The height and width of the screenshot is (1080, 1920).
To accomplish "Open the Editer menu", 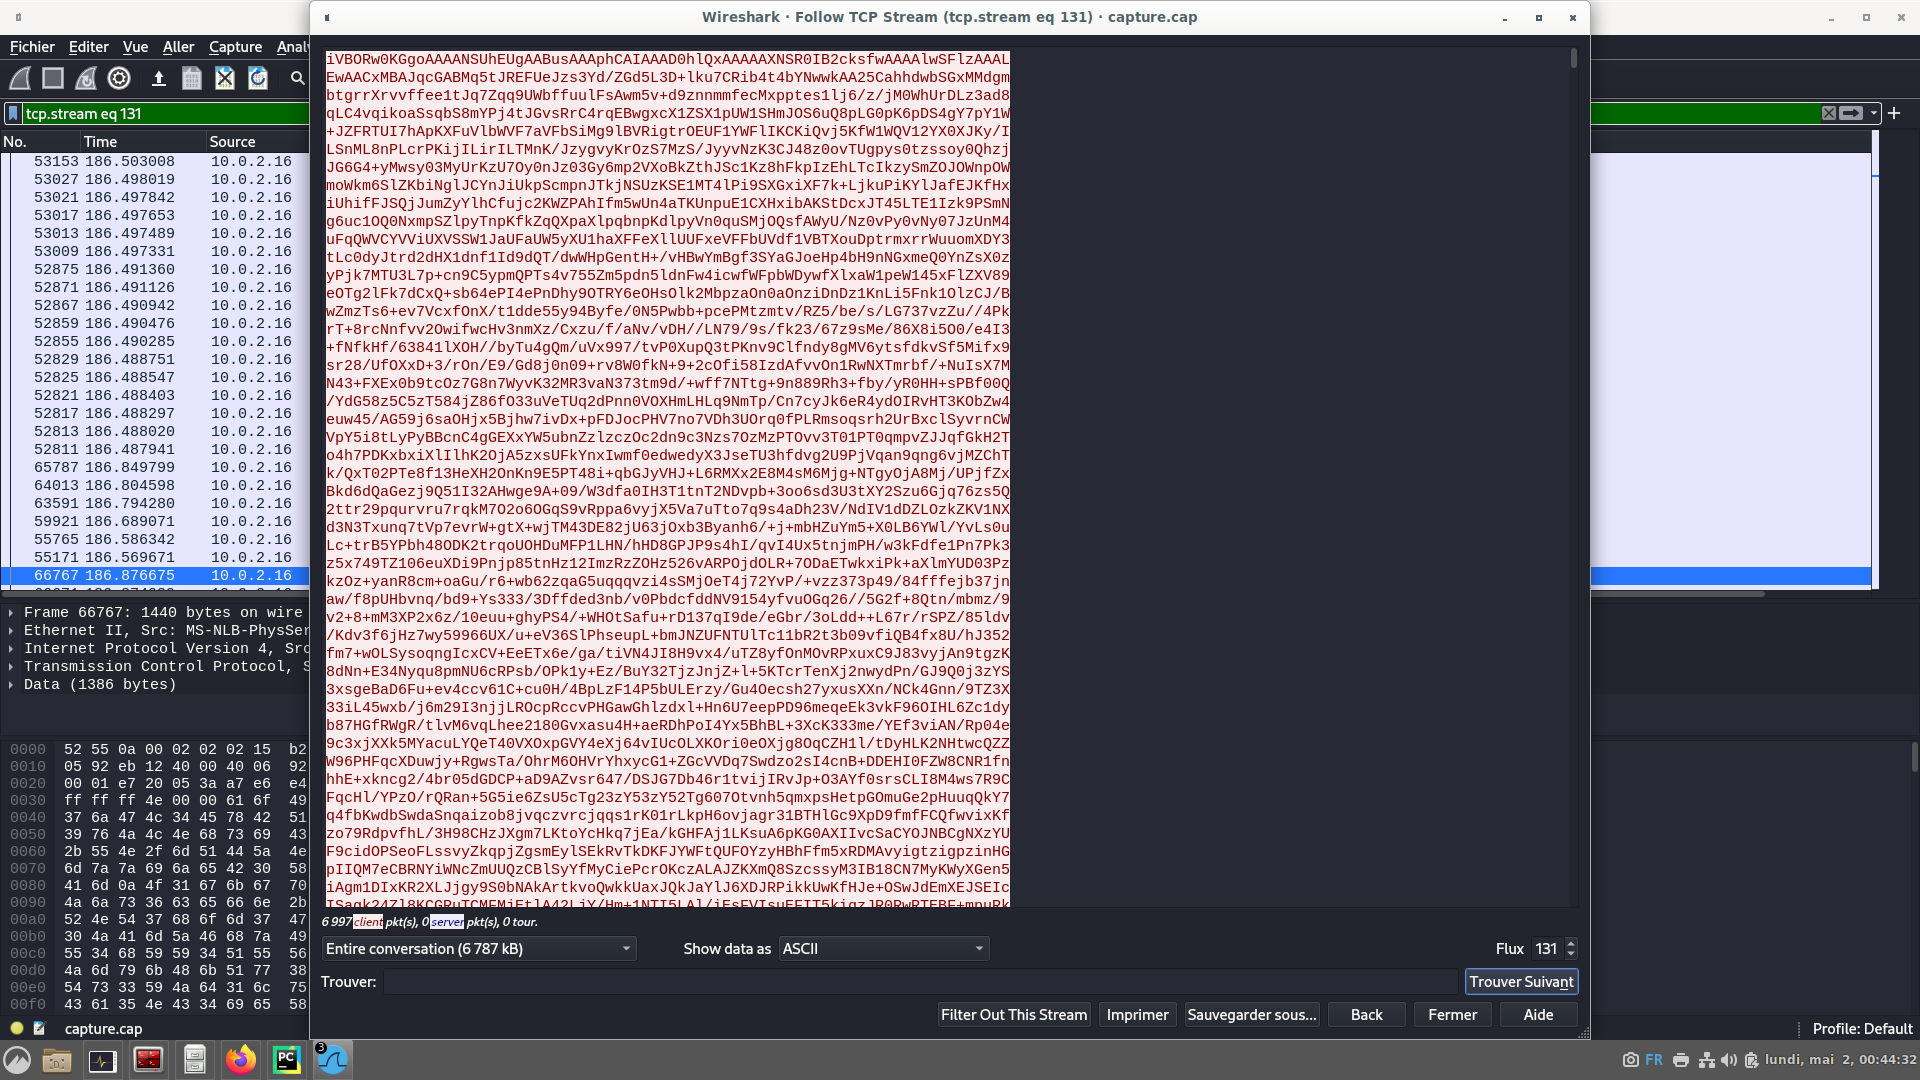I will tap(88, 47).
